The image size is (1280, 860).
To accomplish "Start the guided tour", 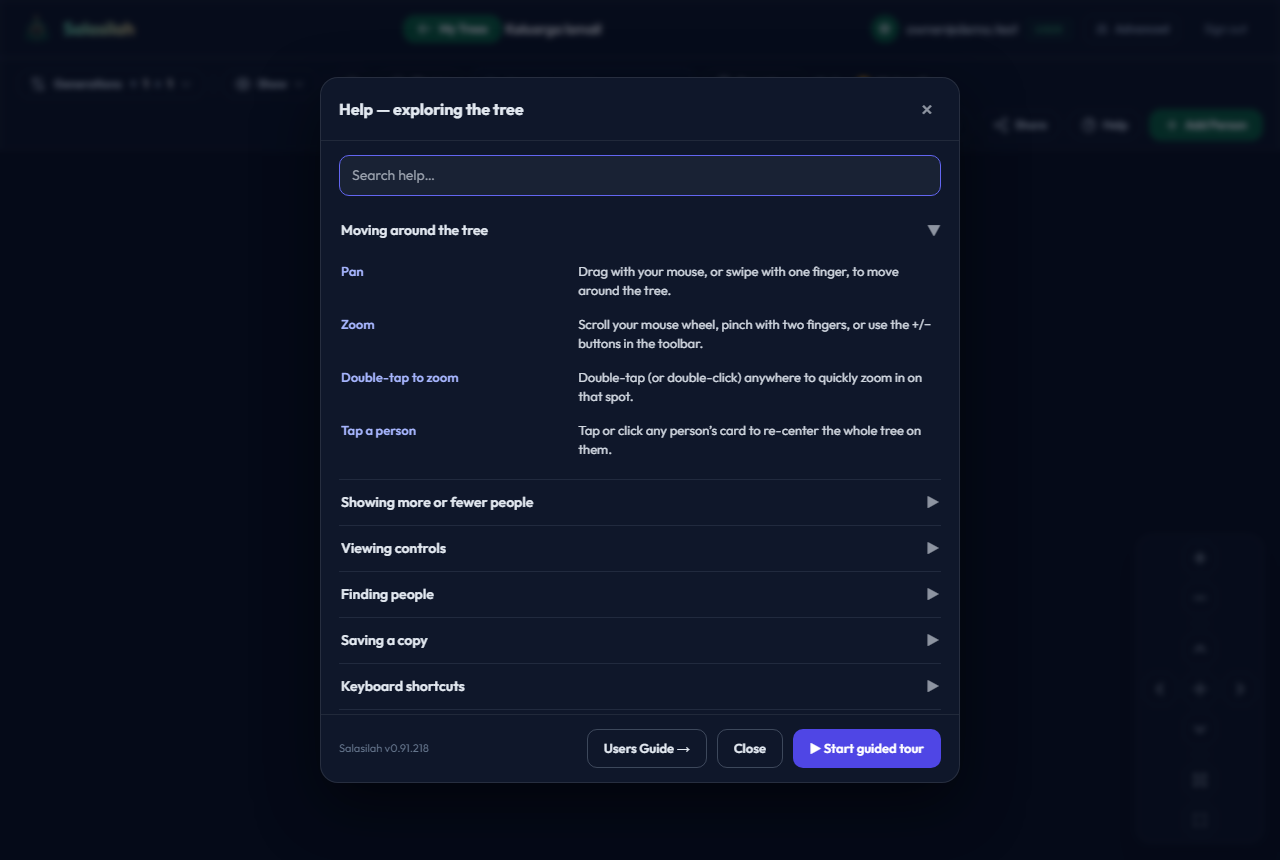I will point(867,748).
